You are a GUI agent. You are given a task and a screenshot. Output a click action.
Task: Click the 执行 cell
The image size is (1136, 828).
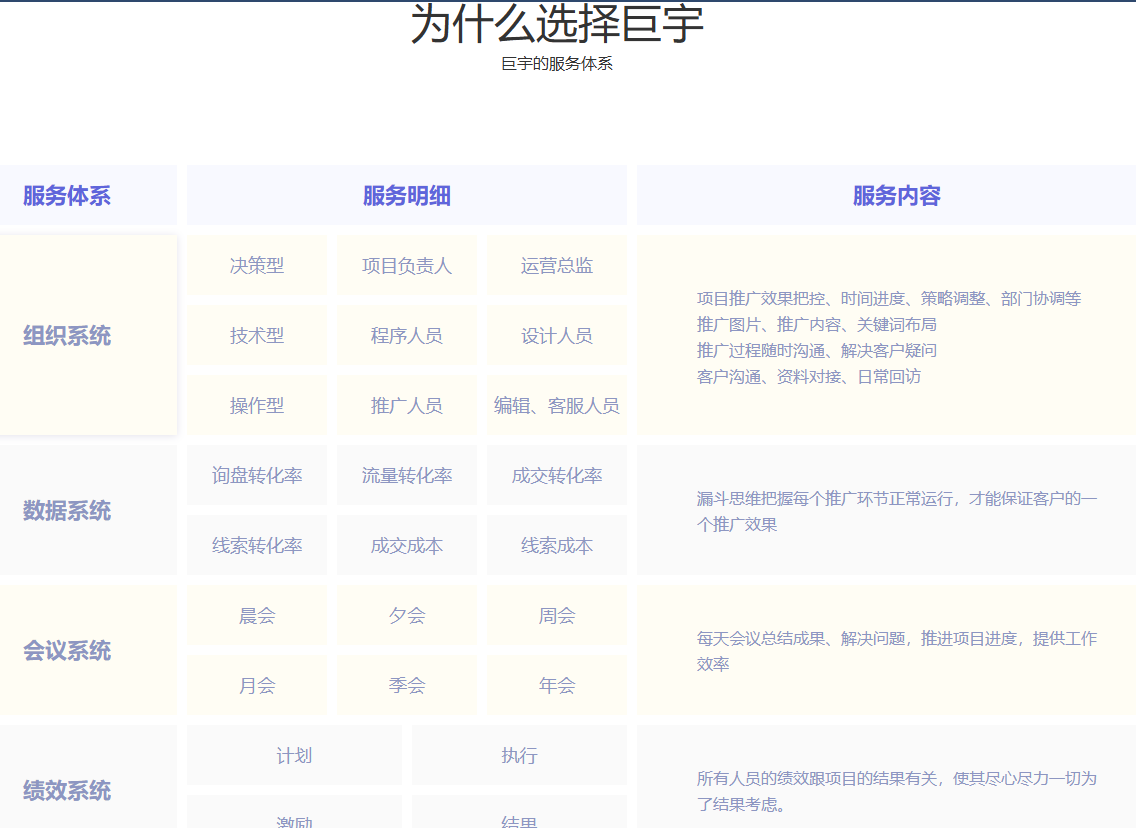click(519, 756)
